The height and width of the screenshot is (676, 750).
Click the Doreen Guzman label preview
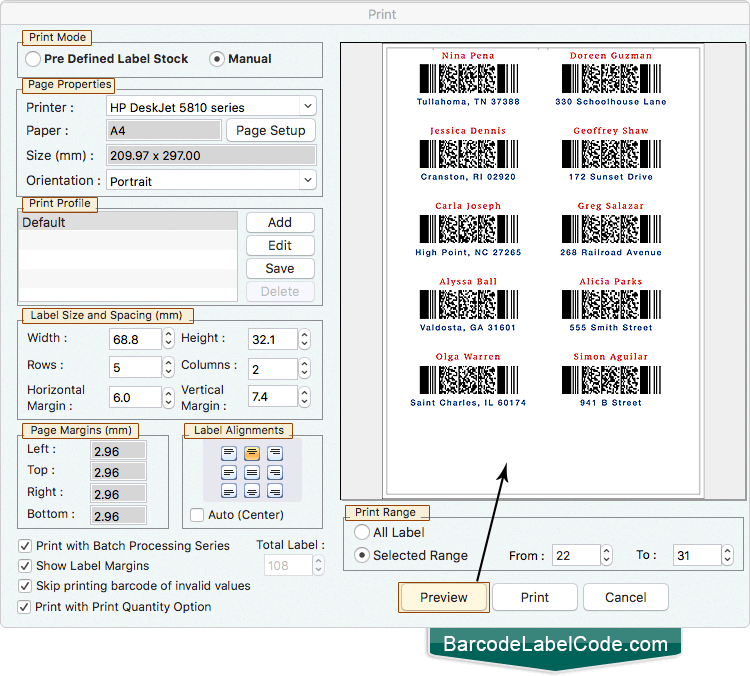pos(611,79)
